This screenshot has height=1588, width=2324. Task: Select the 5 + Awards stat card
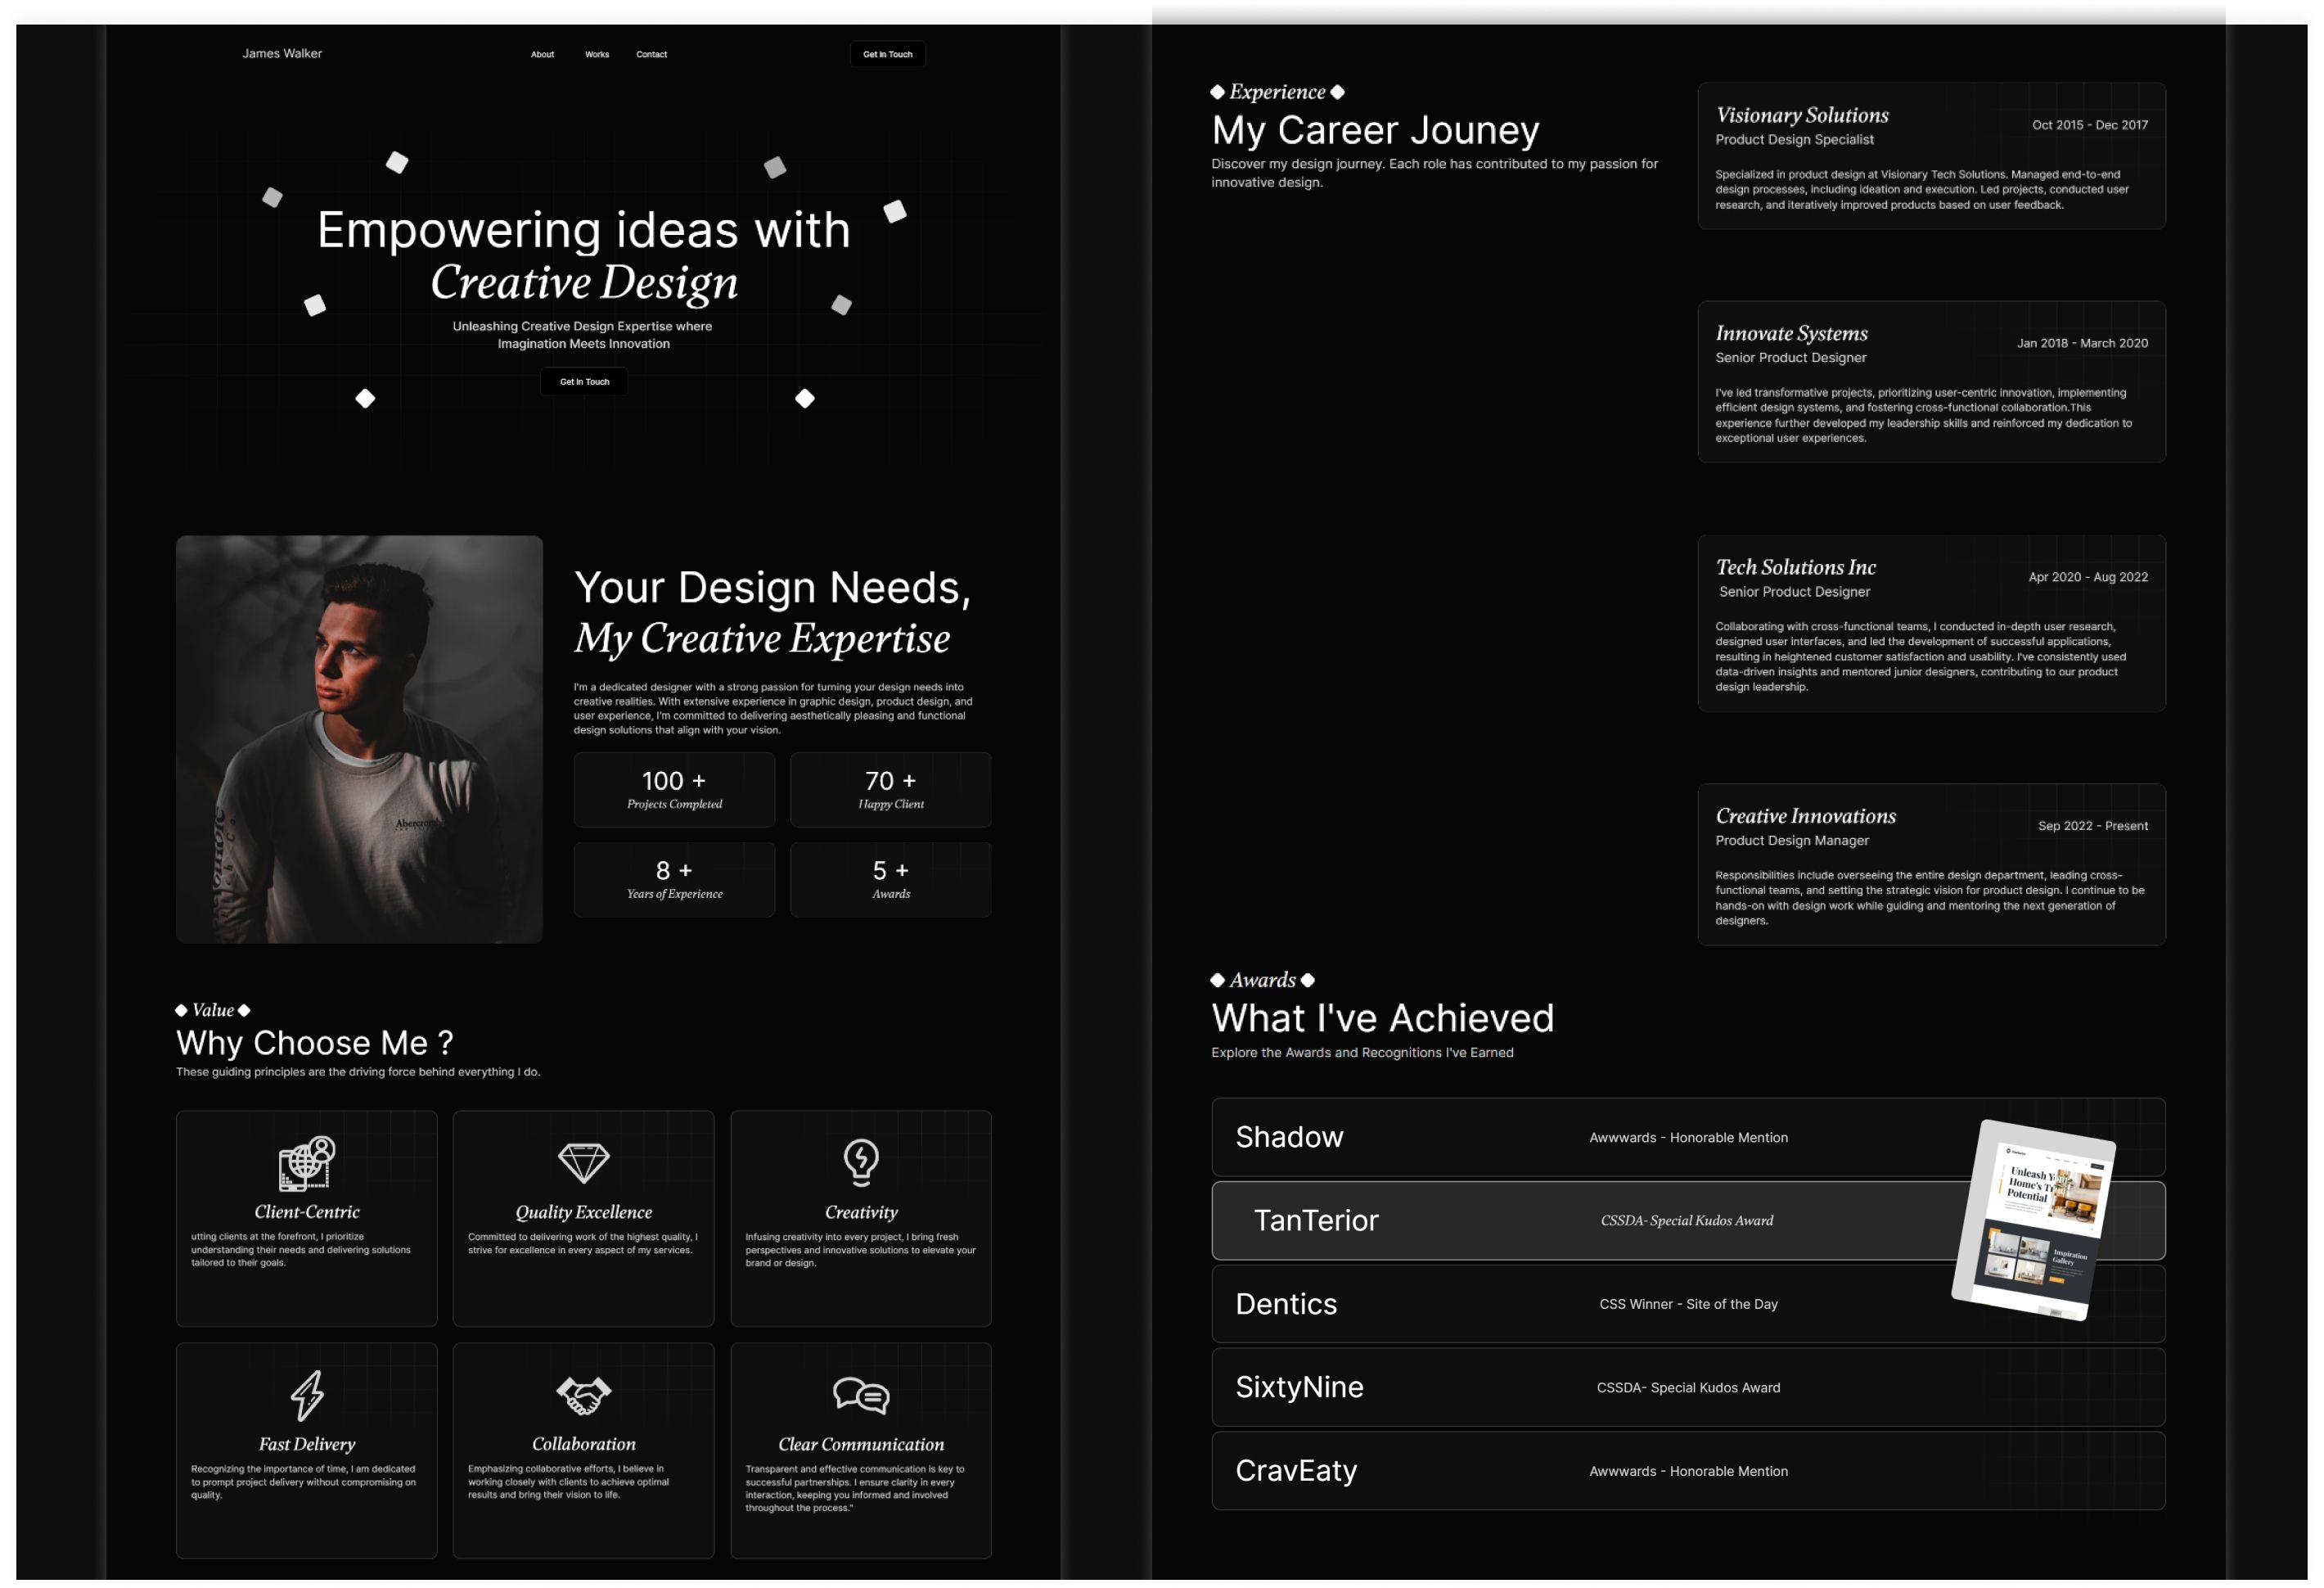[x=890, y=879]
